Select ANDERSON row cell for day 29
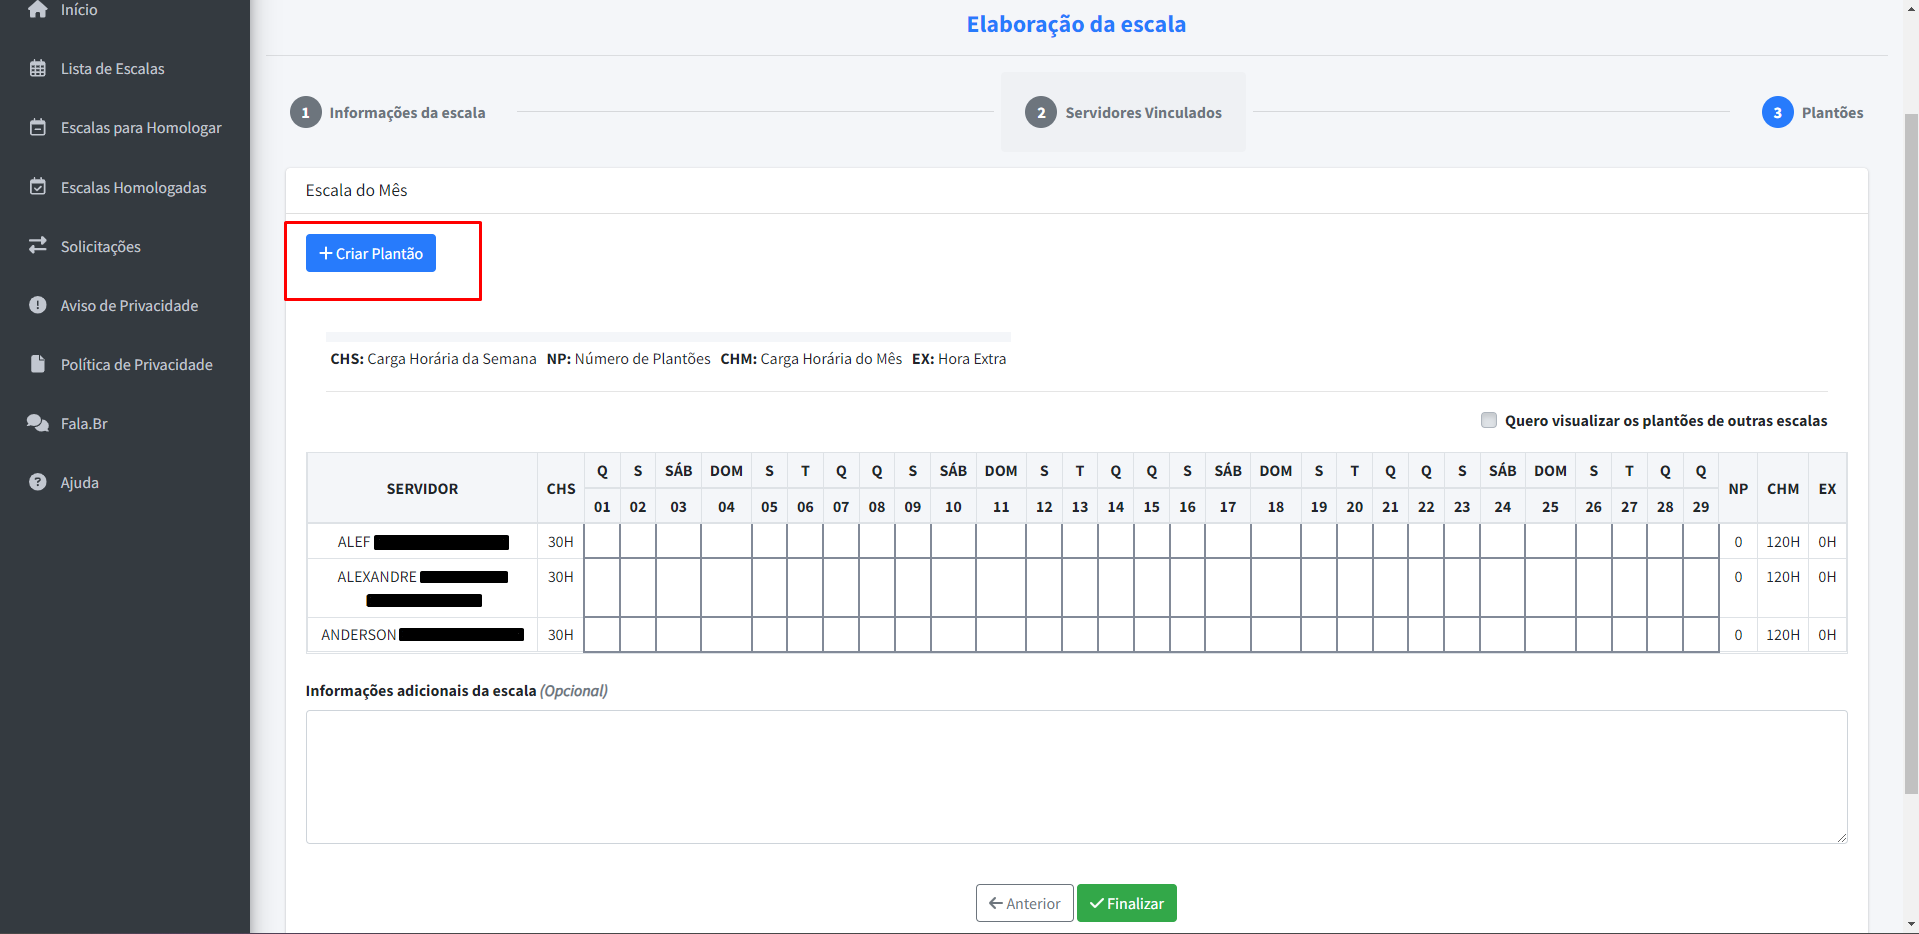This screenshot has width=1919, height=934. coord(1701,635)
